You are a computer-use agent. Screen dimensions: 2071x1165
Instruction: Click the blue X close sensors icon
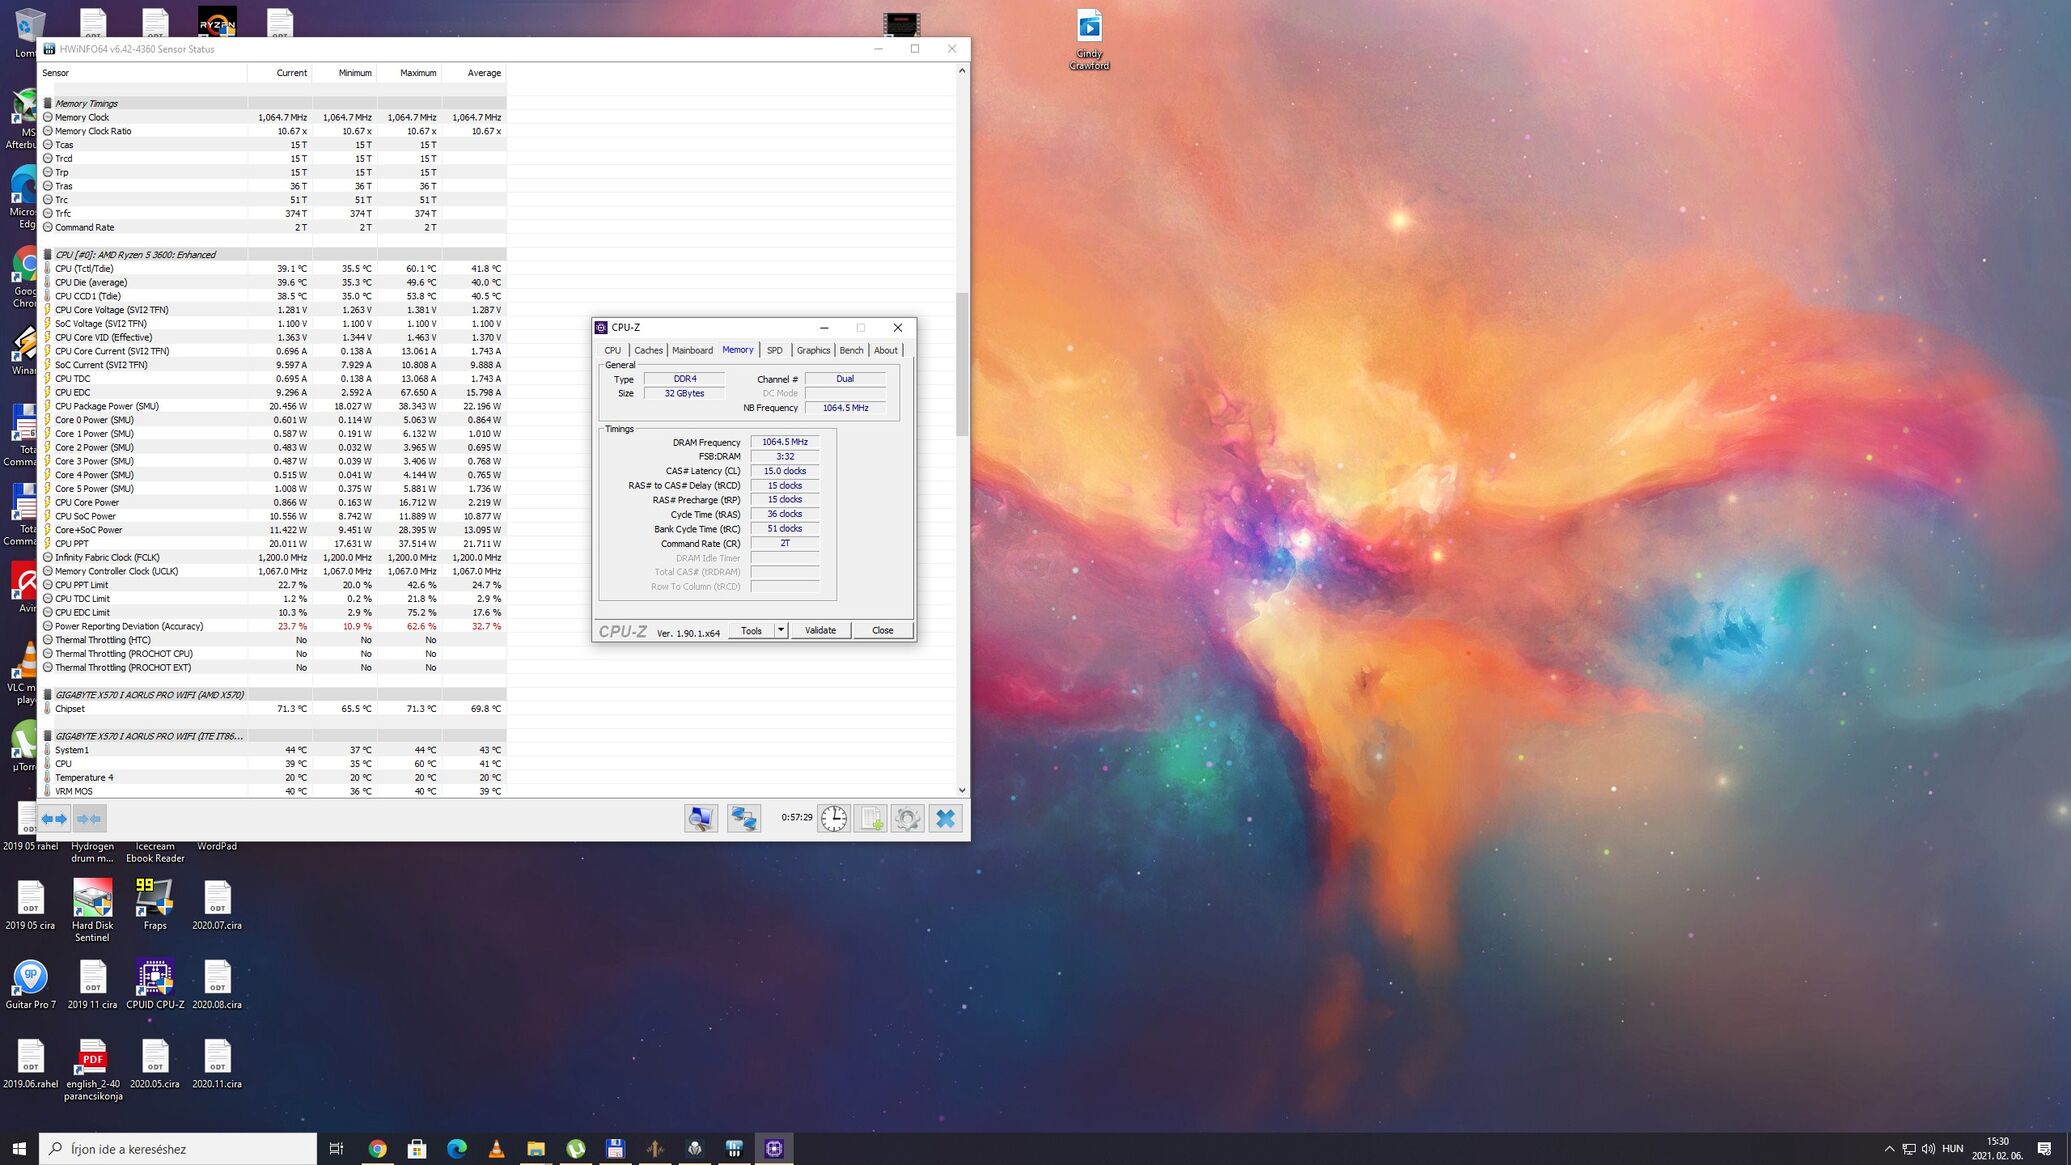[x=945, y=819]
